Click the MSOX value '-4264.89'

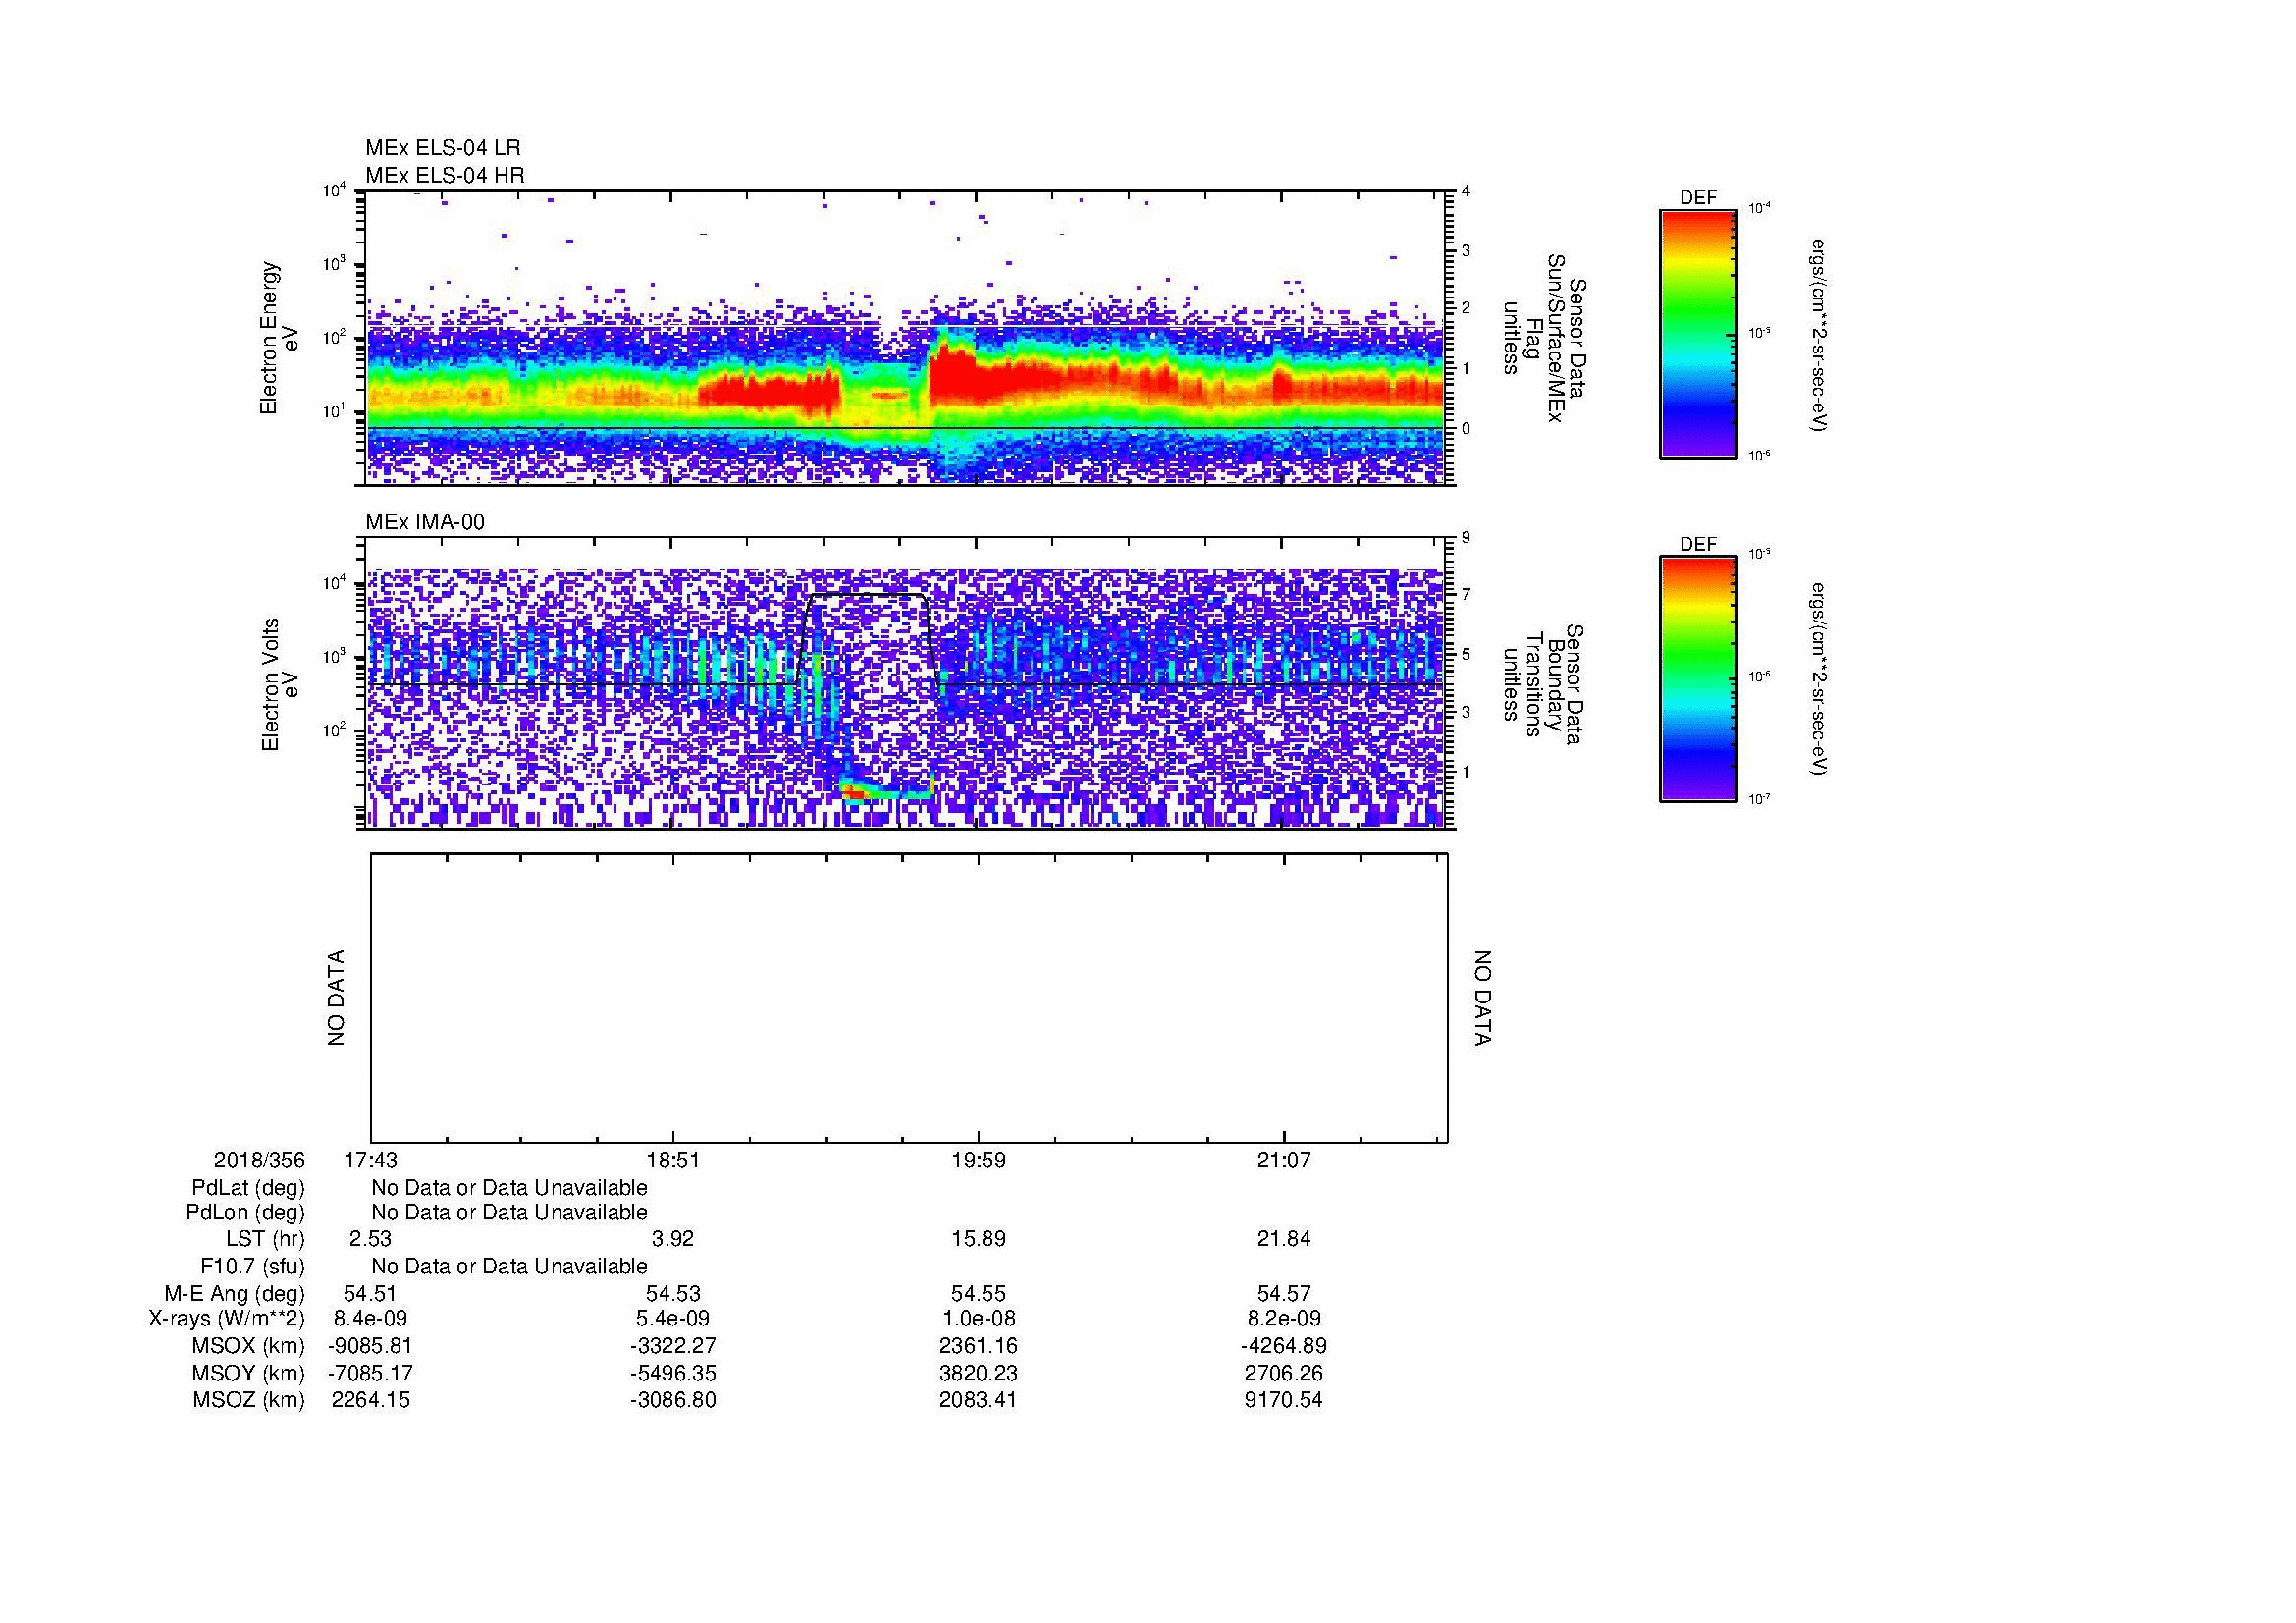click(1284, 1346)
